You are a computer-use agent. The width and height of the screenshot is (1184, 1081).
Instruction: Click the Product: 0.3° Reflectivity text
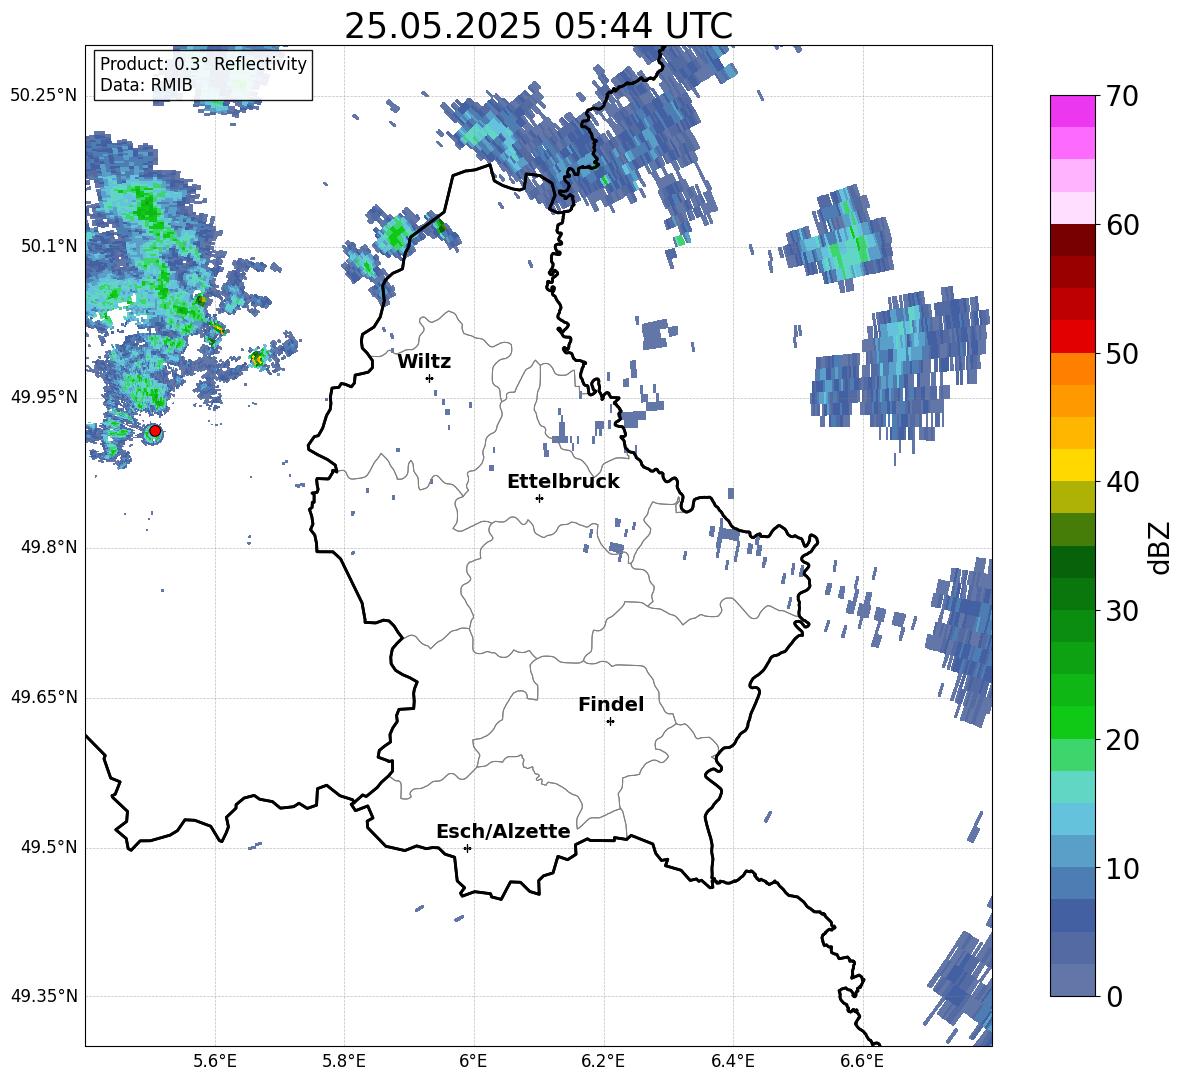pyautogui.click(x=203, y=63)
